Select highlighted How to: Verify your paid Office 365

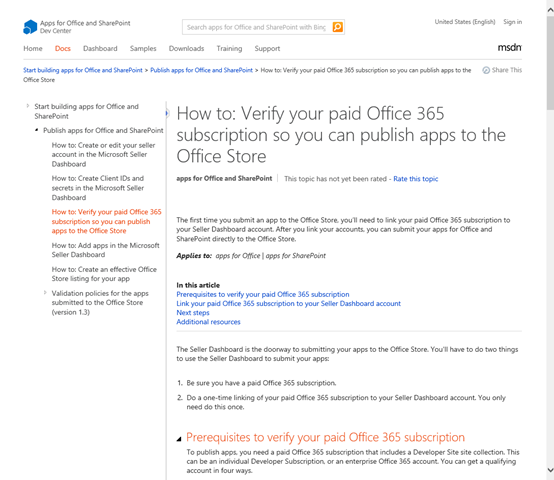(x=106, y=221)
